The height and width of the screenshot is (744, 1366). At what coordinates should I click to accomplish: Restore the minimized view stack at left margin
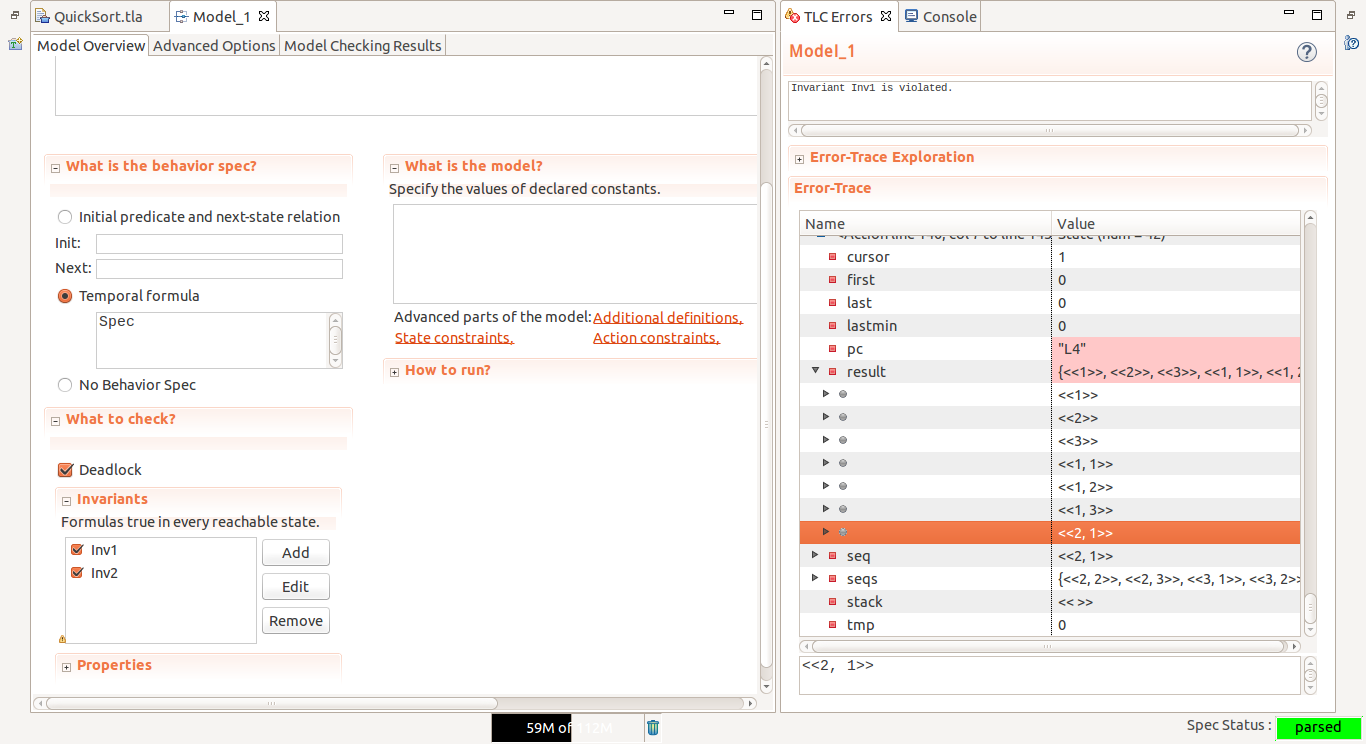click(x=15, y=16)
